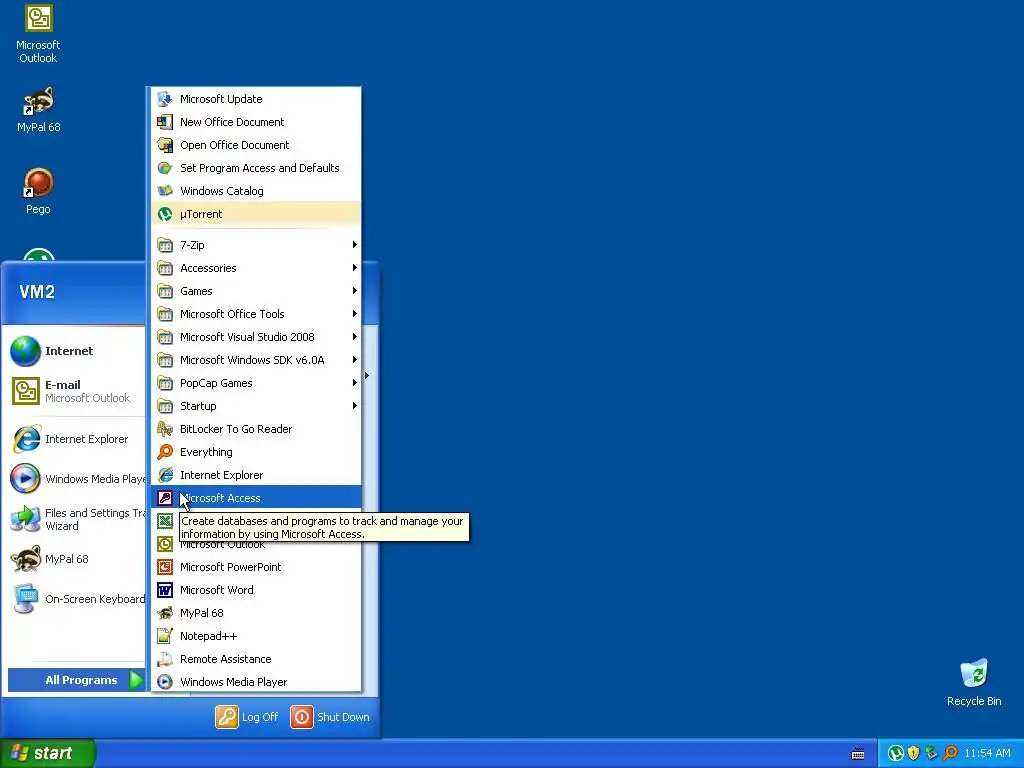Click MyPal 68 icon in All Programs list
This screenshot has height=768, width=1024.
(165, 613)
